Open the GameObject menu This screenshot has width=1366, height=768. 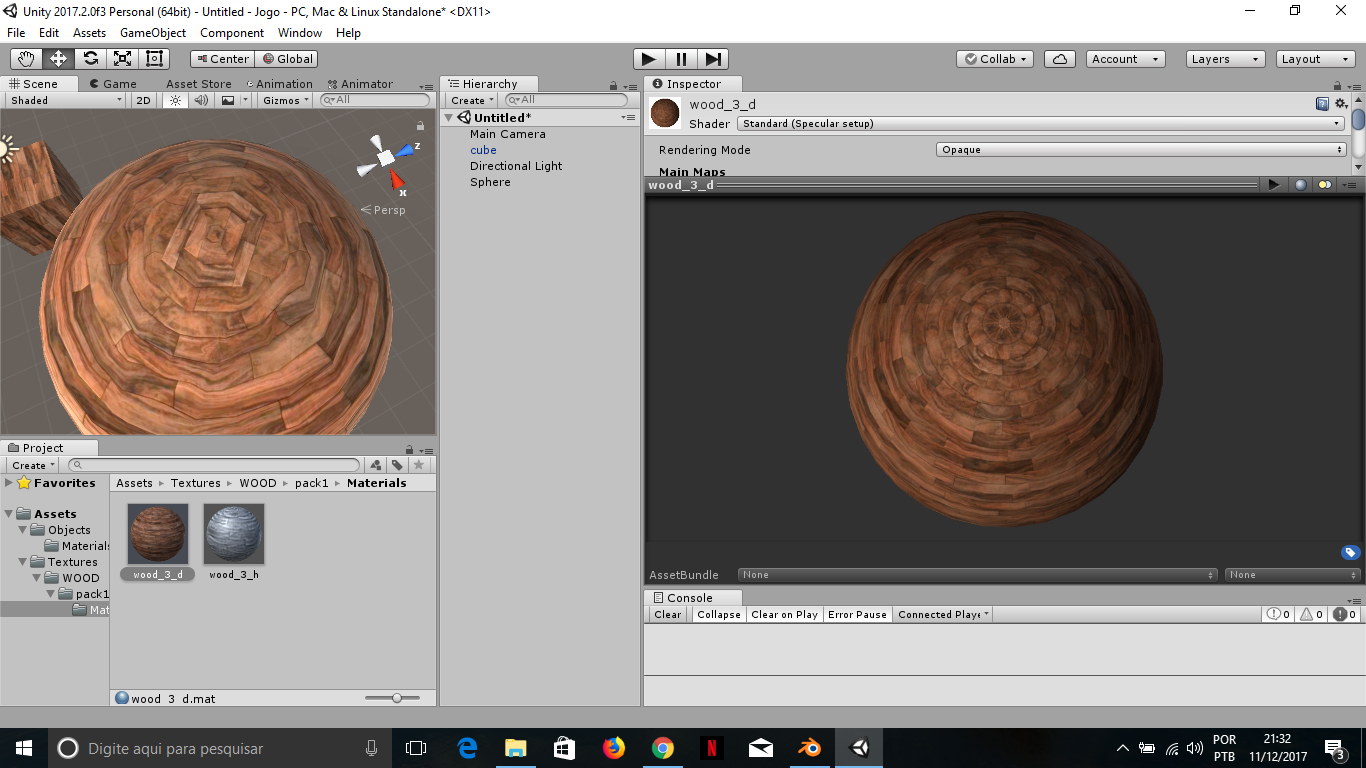pos(153,33)
